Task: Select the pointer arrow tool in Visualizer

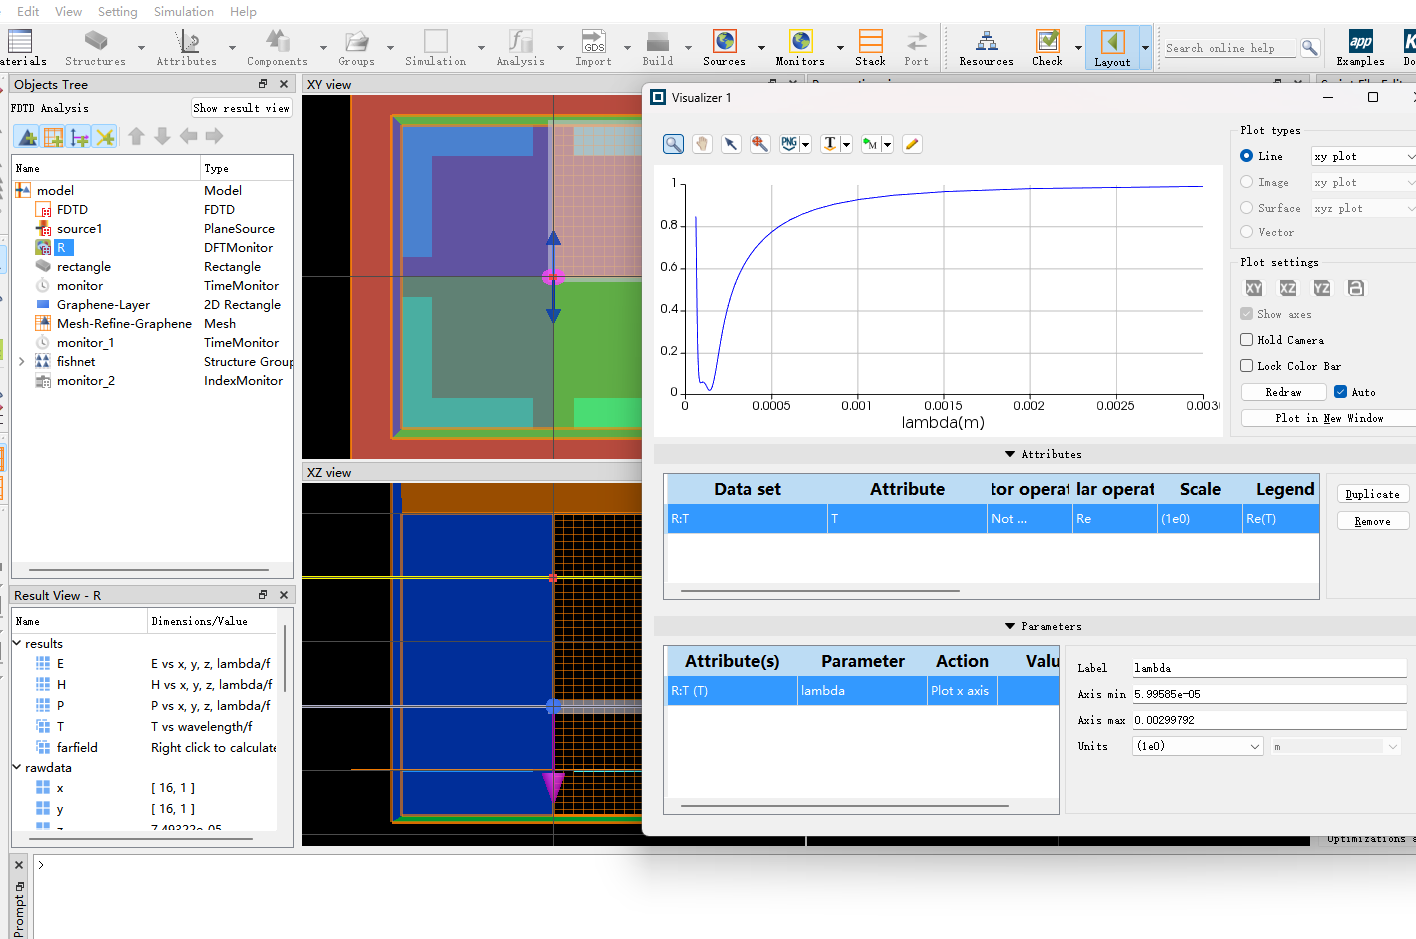Action: coord(731,144)
